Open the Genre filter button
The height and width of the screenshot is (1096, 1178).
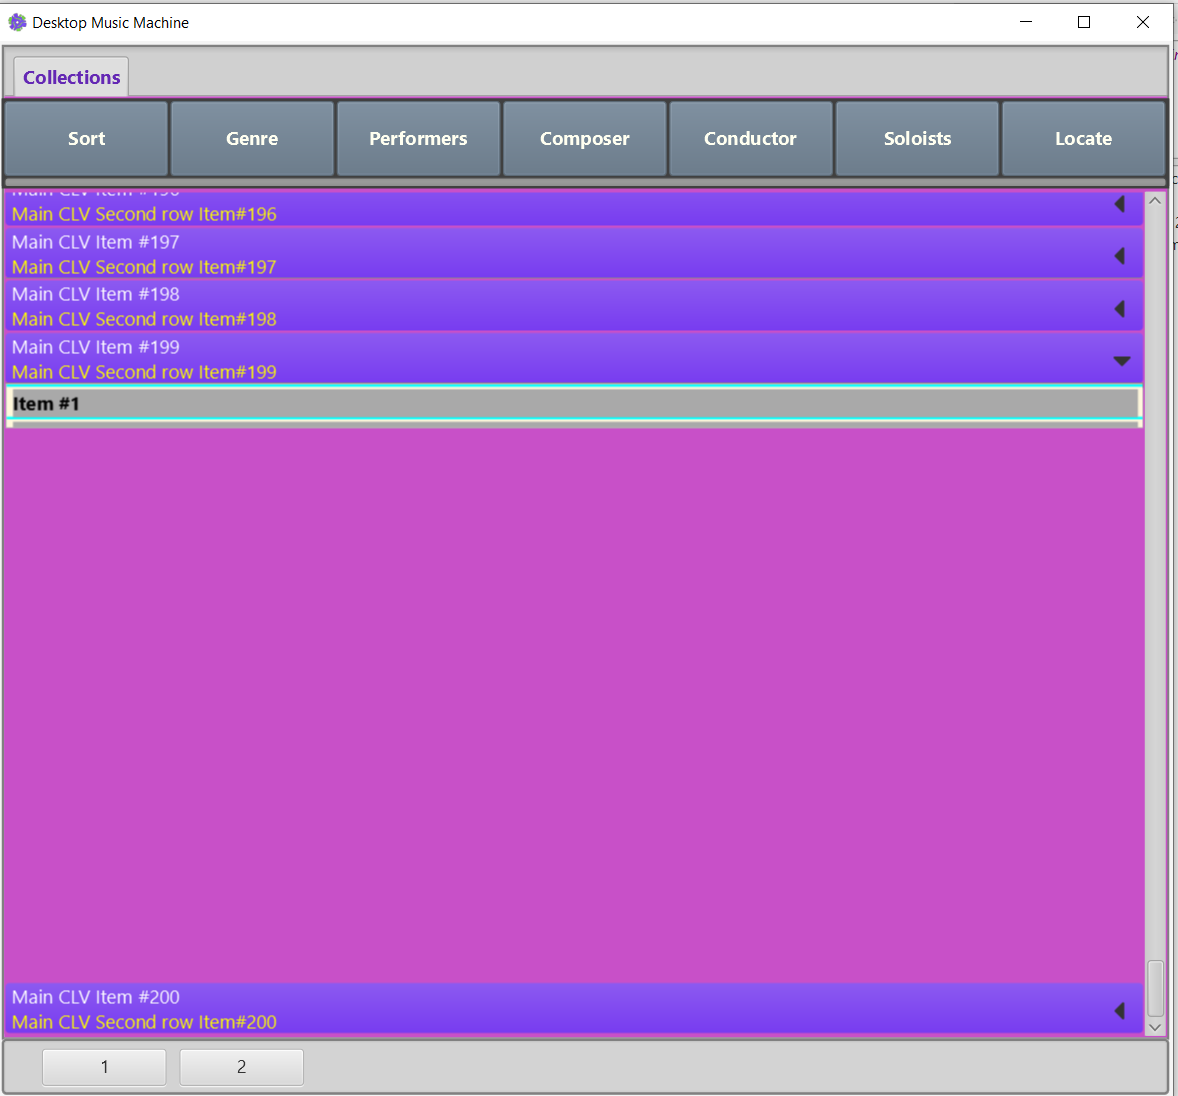252,139
